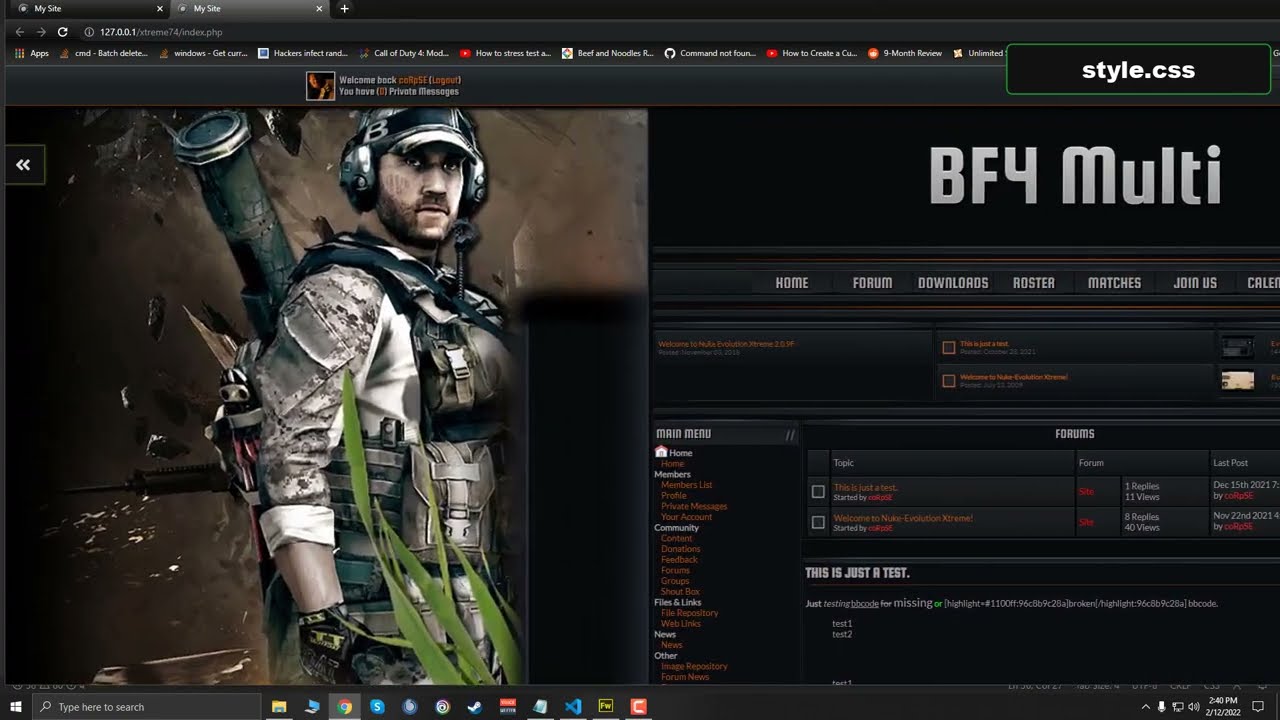
Task: Collapse the sidebar with the double-chevron button
Action: [23, 165]
